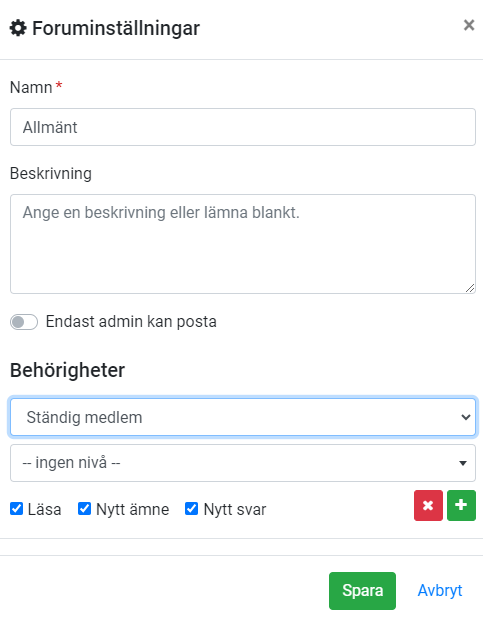This screenshot has width=483, height=623.
Task: Toggle the Endast admin kan posta switch
Action: [24, 322]
